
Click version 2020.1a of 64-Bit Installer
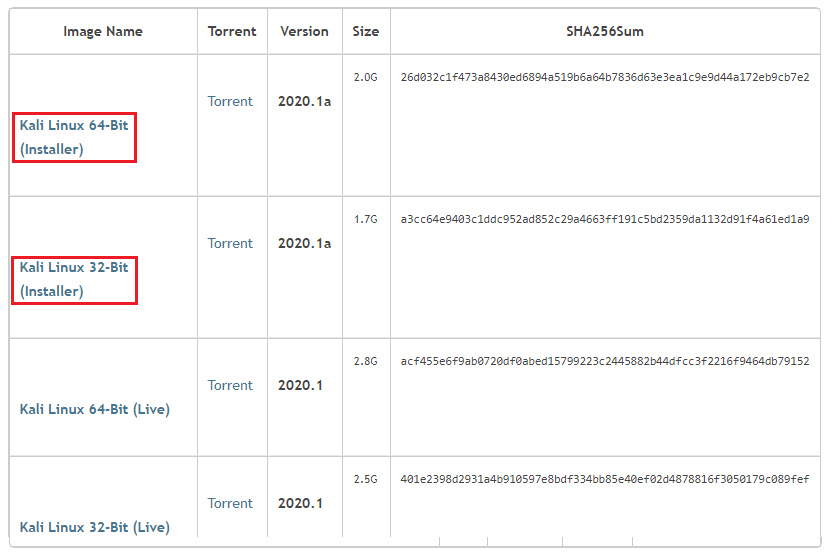tap(304, 101)
